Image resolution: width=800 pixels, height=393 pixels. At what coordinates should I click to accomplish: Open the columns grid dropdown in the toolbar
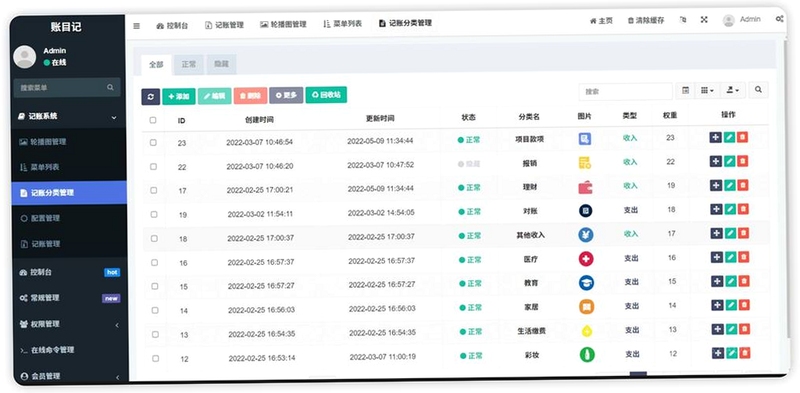point(707,90)
